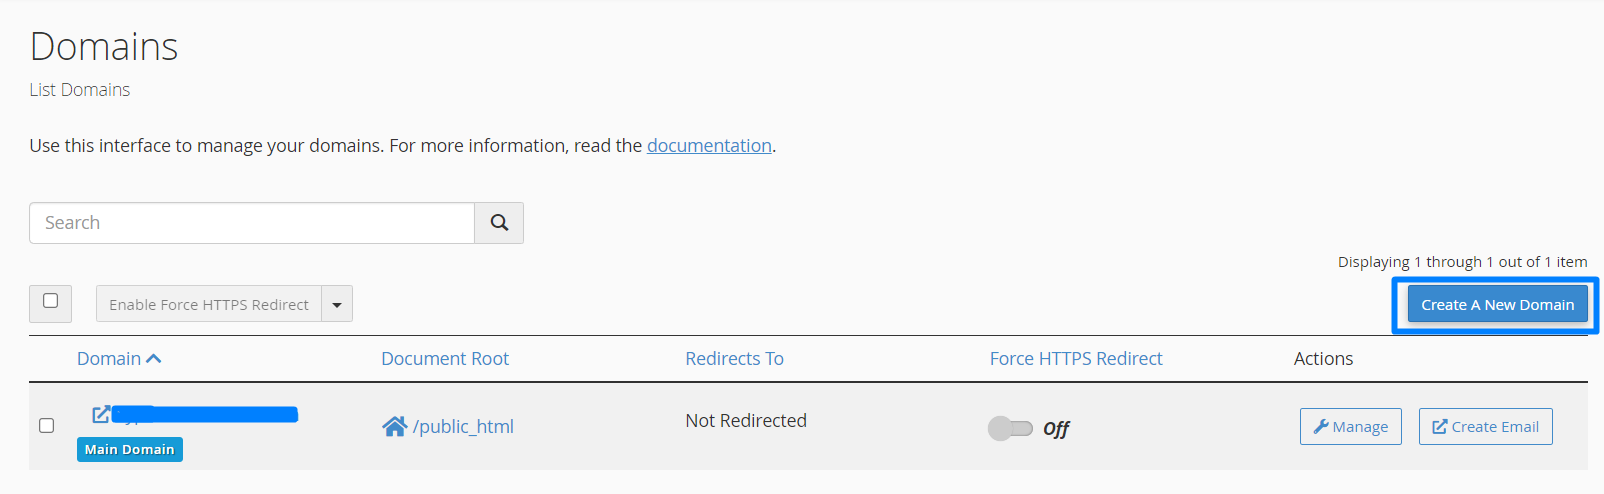Image resolution: width=1604 pixels, height=494 pixels.
Task: Click the magnifying glass search icon
Action: click(499, 223)
